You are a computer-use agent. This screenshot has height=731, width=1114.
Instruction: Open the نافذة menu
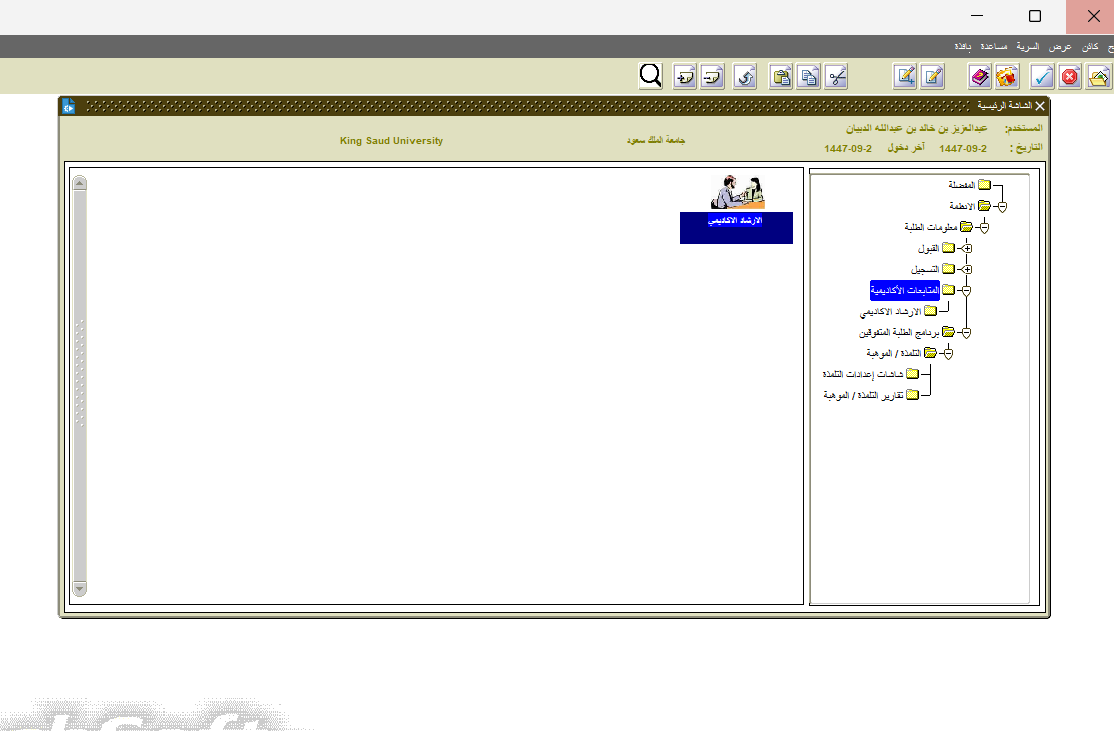point(962,46)
